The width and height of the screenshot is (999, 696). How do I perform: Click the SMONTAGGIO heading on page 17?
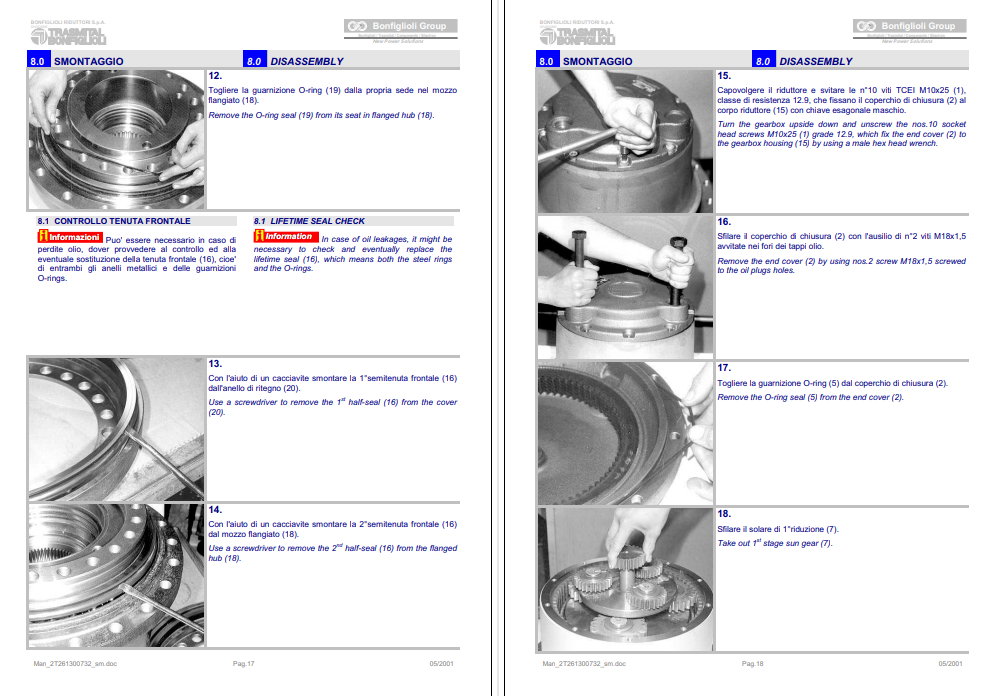[x=88, y=61]
